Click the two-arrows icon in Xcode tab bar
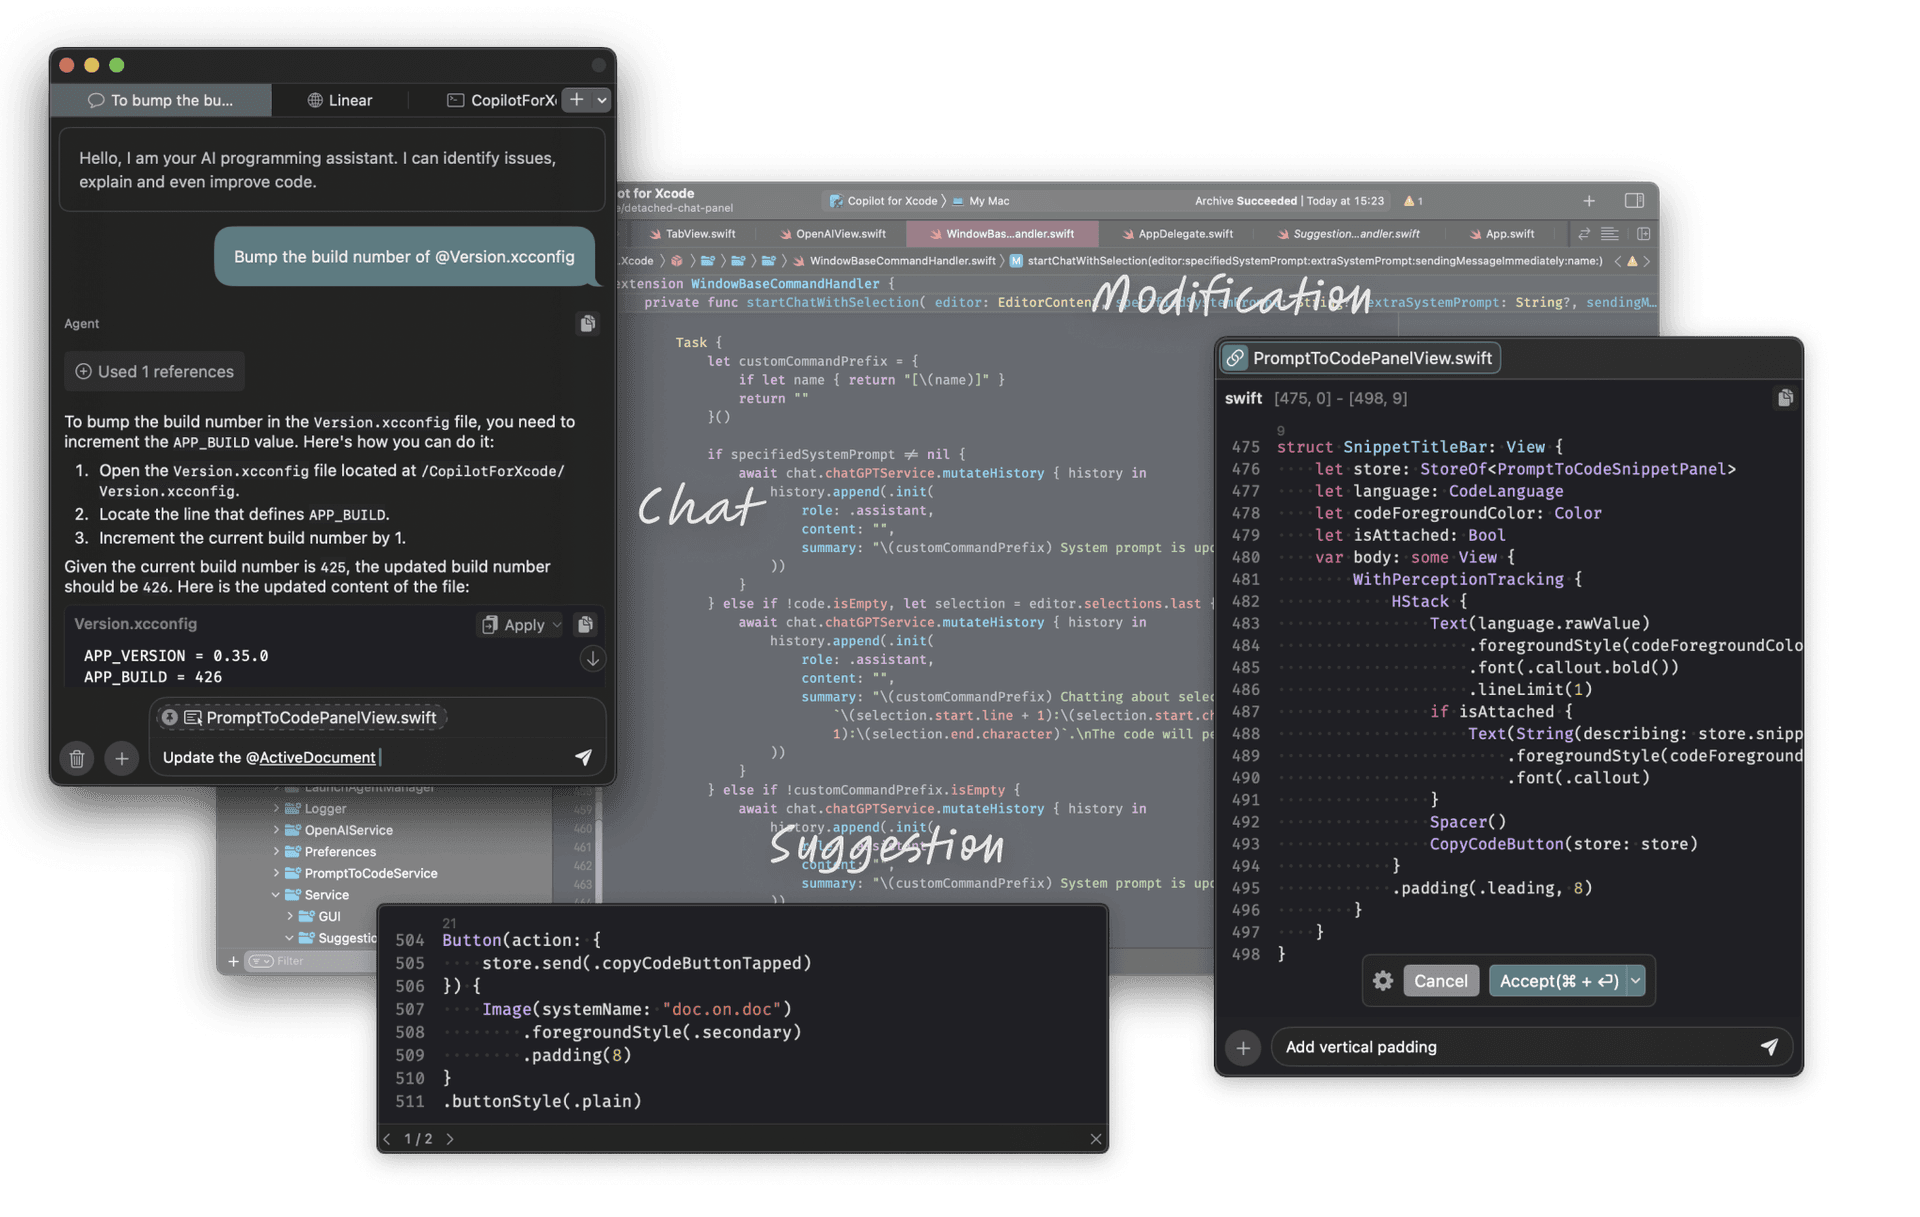1920x1217 pixels. pyautogui.click(x=1583, y=234)
